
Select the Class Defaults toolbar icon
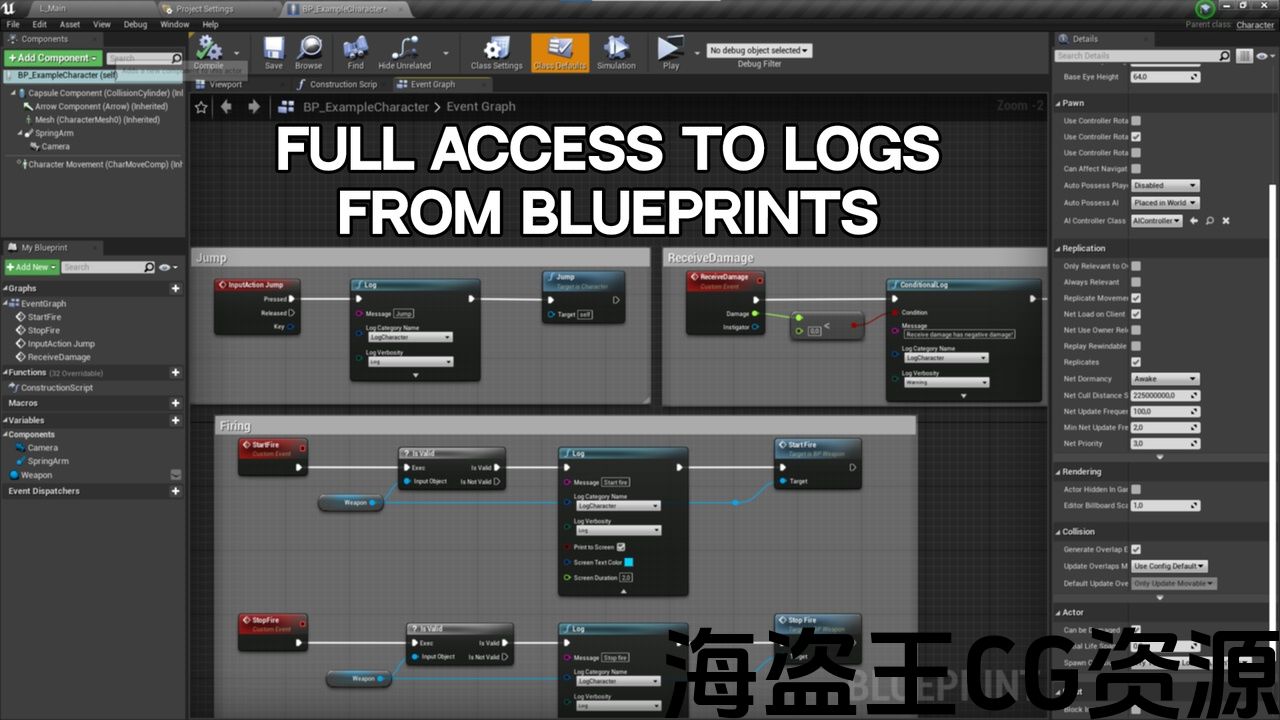pyautogui.click(x=560, y=50)
